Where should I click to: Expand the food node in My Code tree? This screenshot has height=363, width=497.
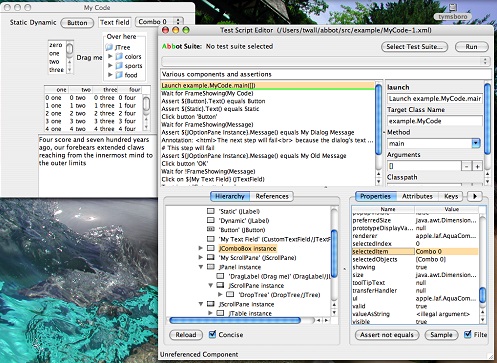[x=110, y=75]
